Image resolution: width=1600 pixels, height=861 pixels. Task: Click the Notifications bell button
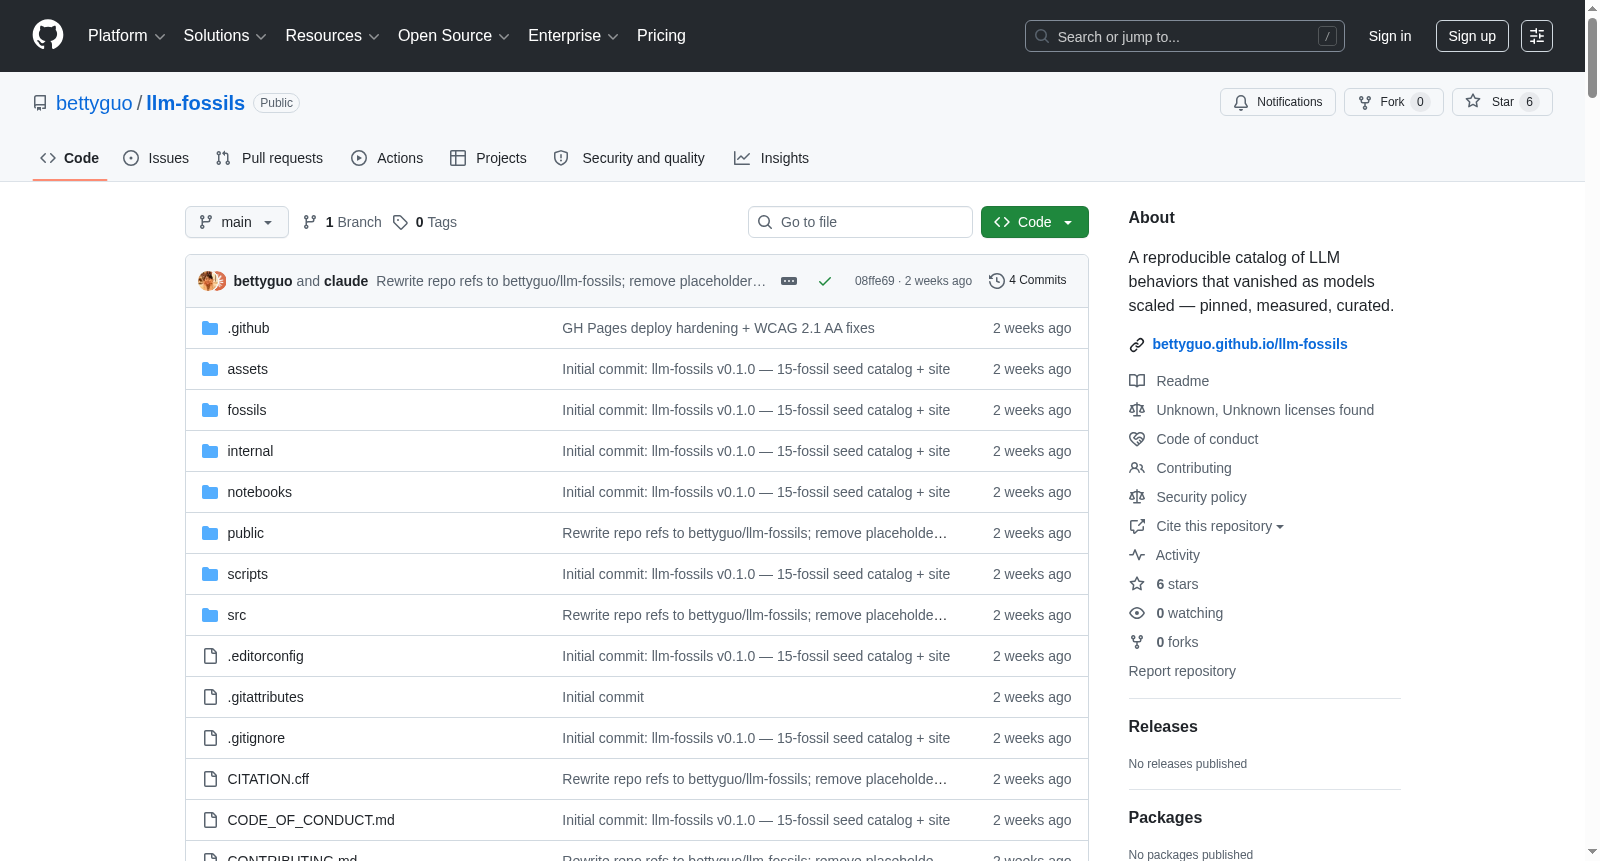1277,102
